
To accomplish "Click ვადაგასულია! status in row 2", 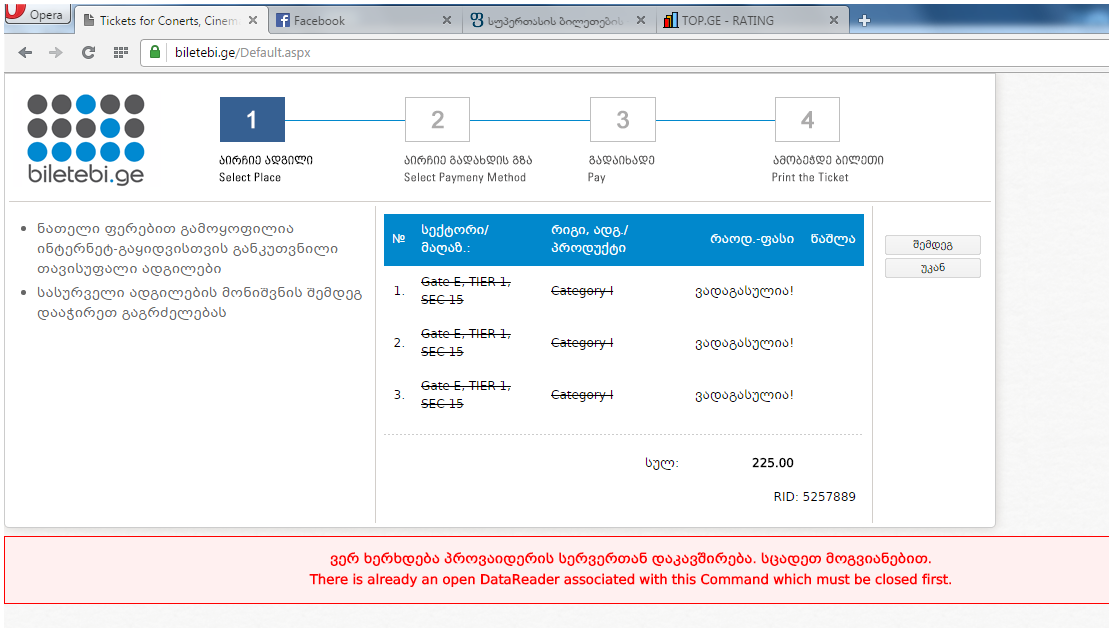I will (x=744, y=342).
